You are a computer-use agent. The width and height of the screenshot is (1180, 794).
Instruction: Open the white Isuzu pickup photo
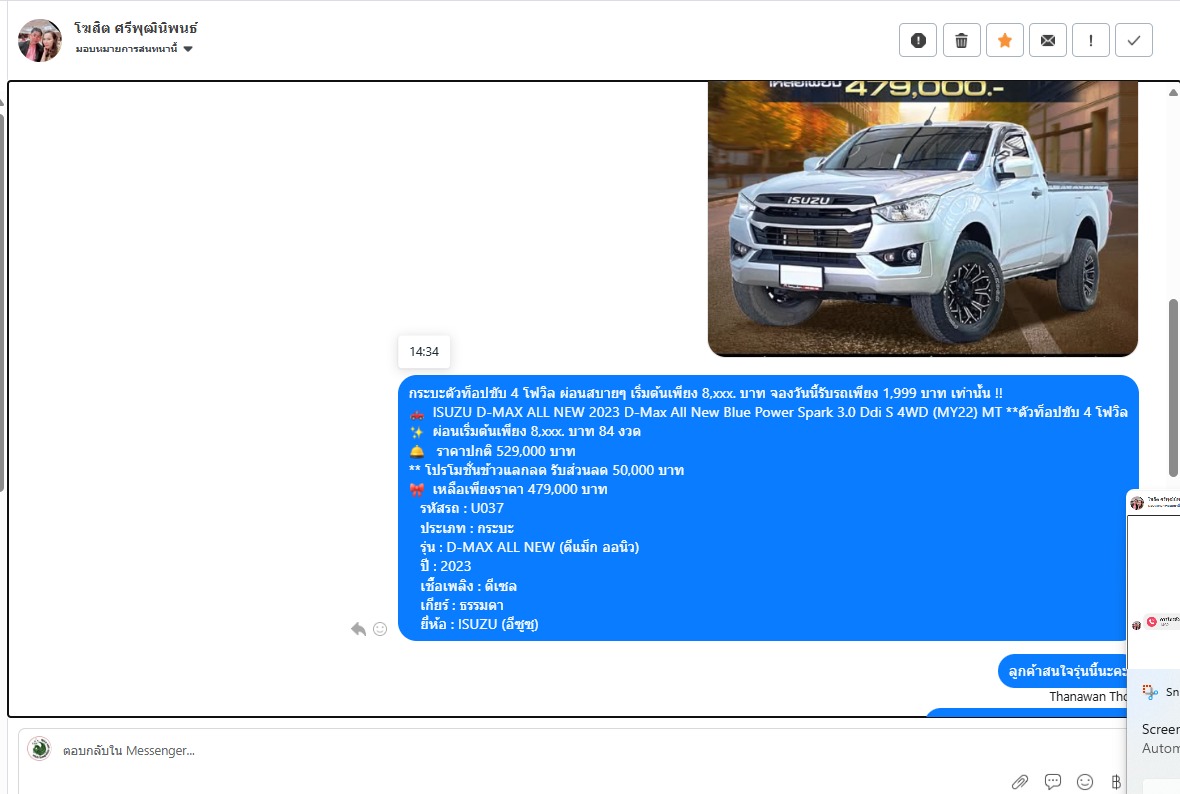pyautogui.click(x=923, y=218)
